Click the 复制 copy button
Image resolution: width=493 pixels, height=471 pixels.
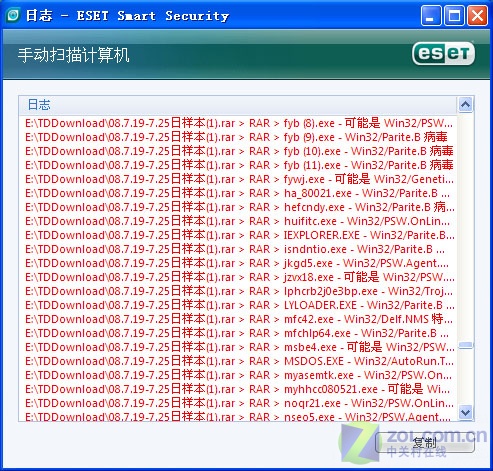425,443
